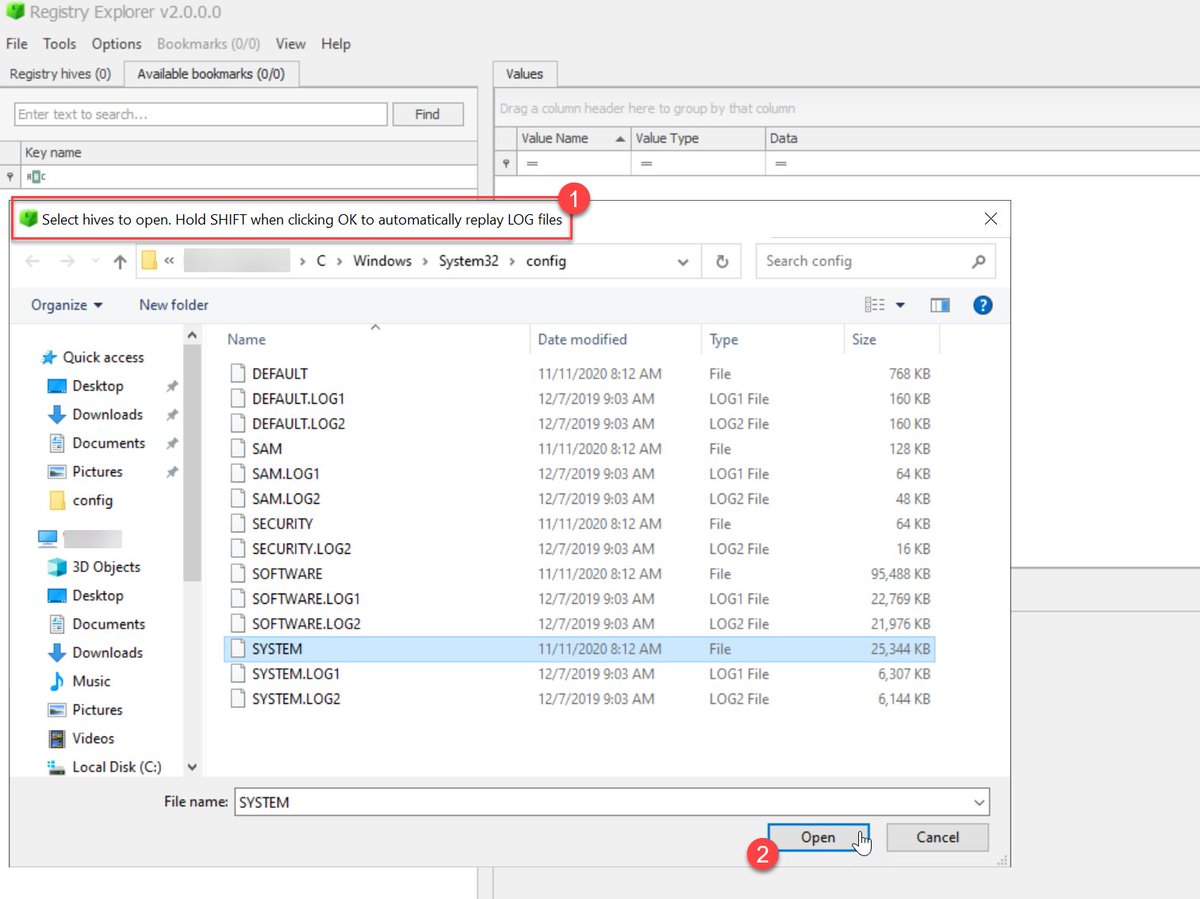This screenshot has width=1200, height=899.
Task: Open the recent locations dropdown arrow
Action: point(96,262)
